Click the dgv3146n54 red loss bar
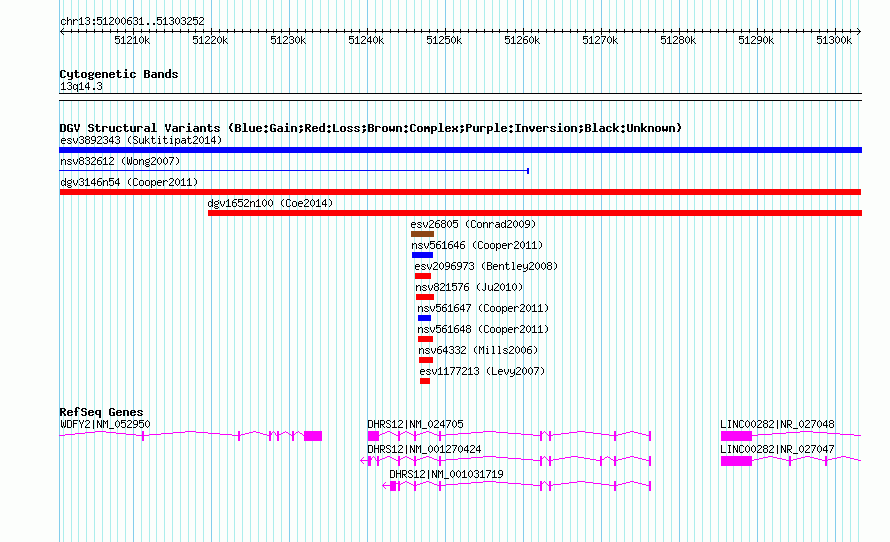890x542 pixels. pyautogui.click(x=460, y=192)
